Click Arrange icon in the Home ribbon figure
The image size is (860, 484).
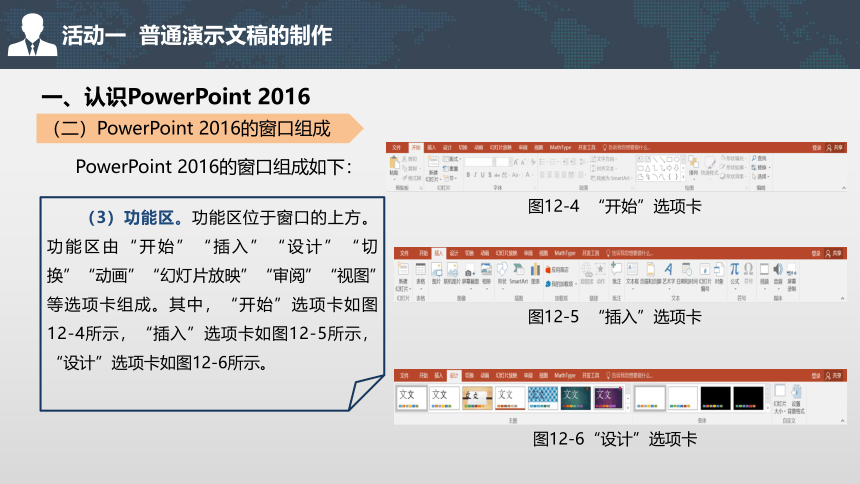click(693, 162)
